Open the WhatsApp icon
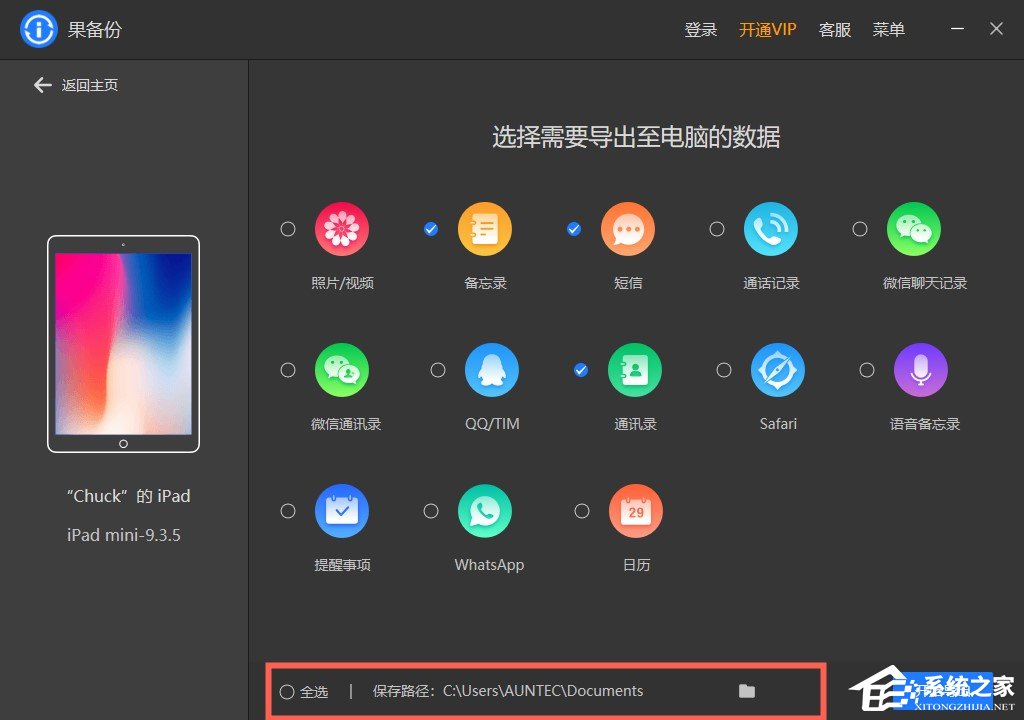1024x720 pixels. point(487,510)
